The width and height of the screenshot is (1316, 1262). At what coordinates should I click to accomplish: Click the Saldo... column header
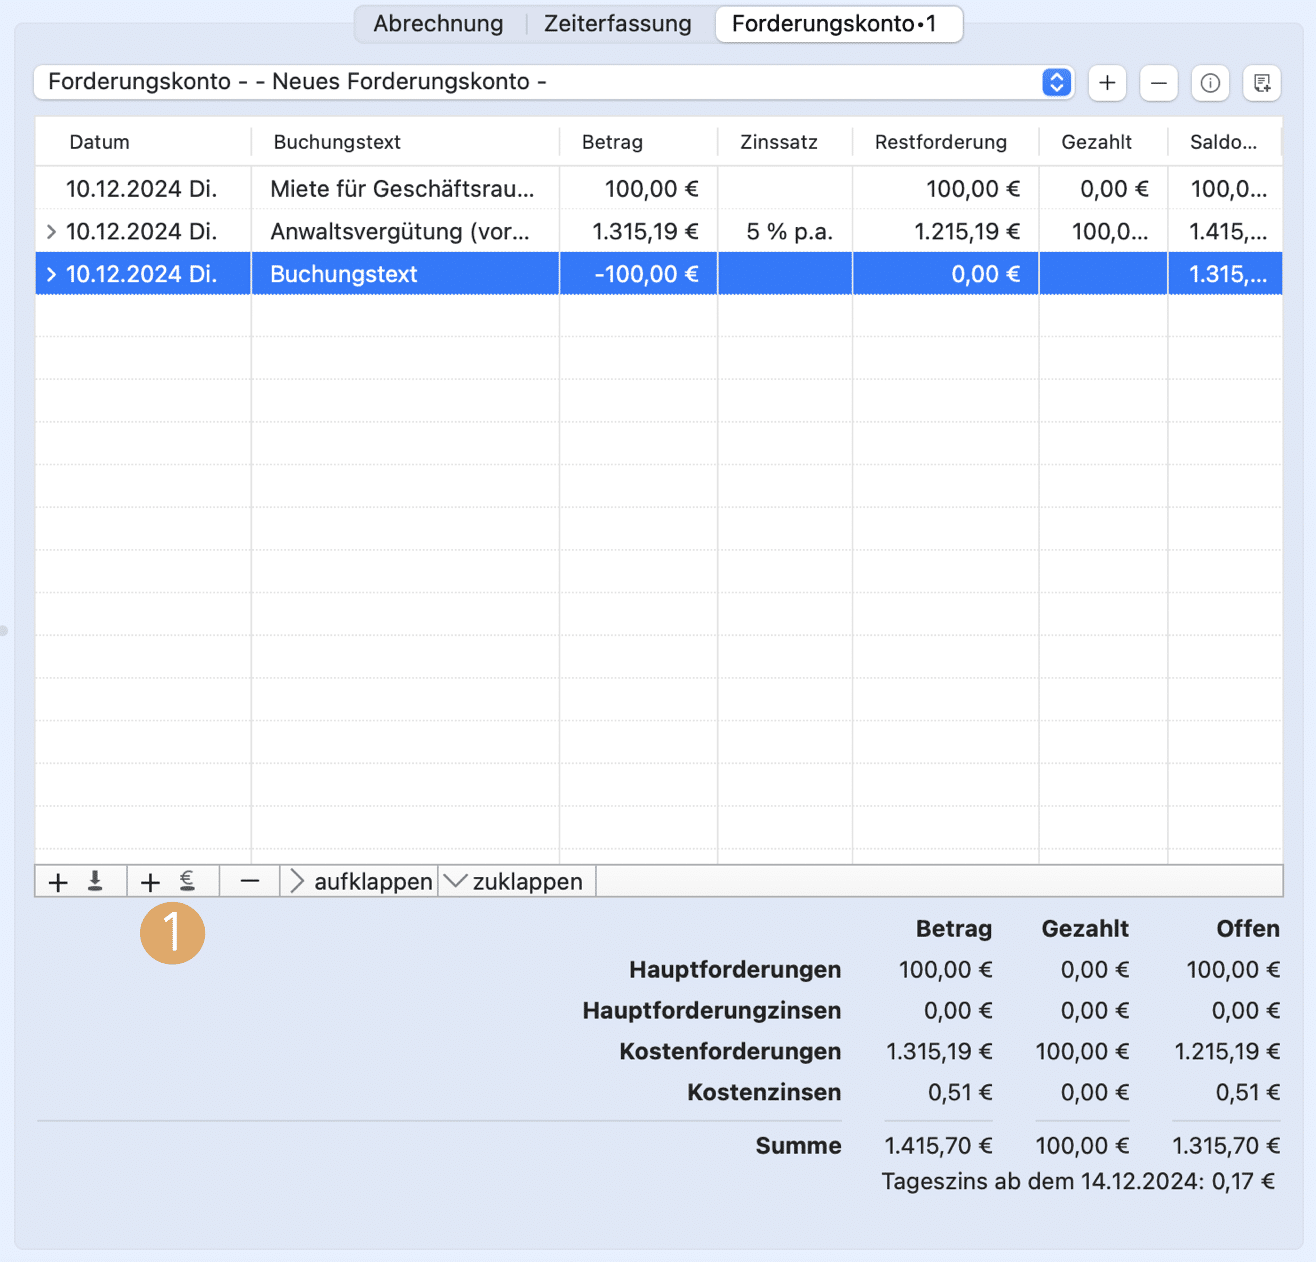tap(1225, 142)
